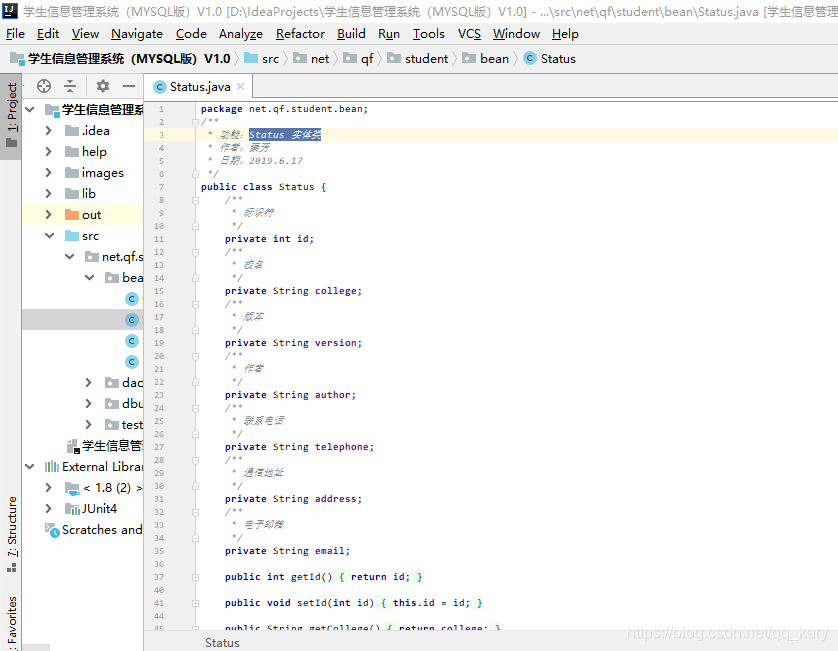
Task: Open the Refactor menu
Action: pyautogui.click(x=300, y=34)
